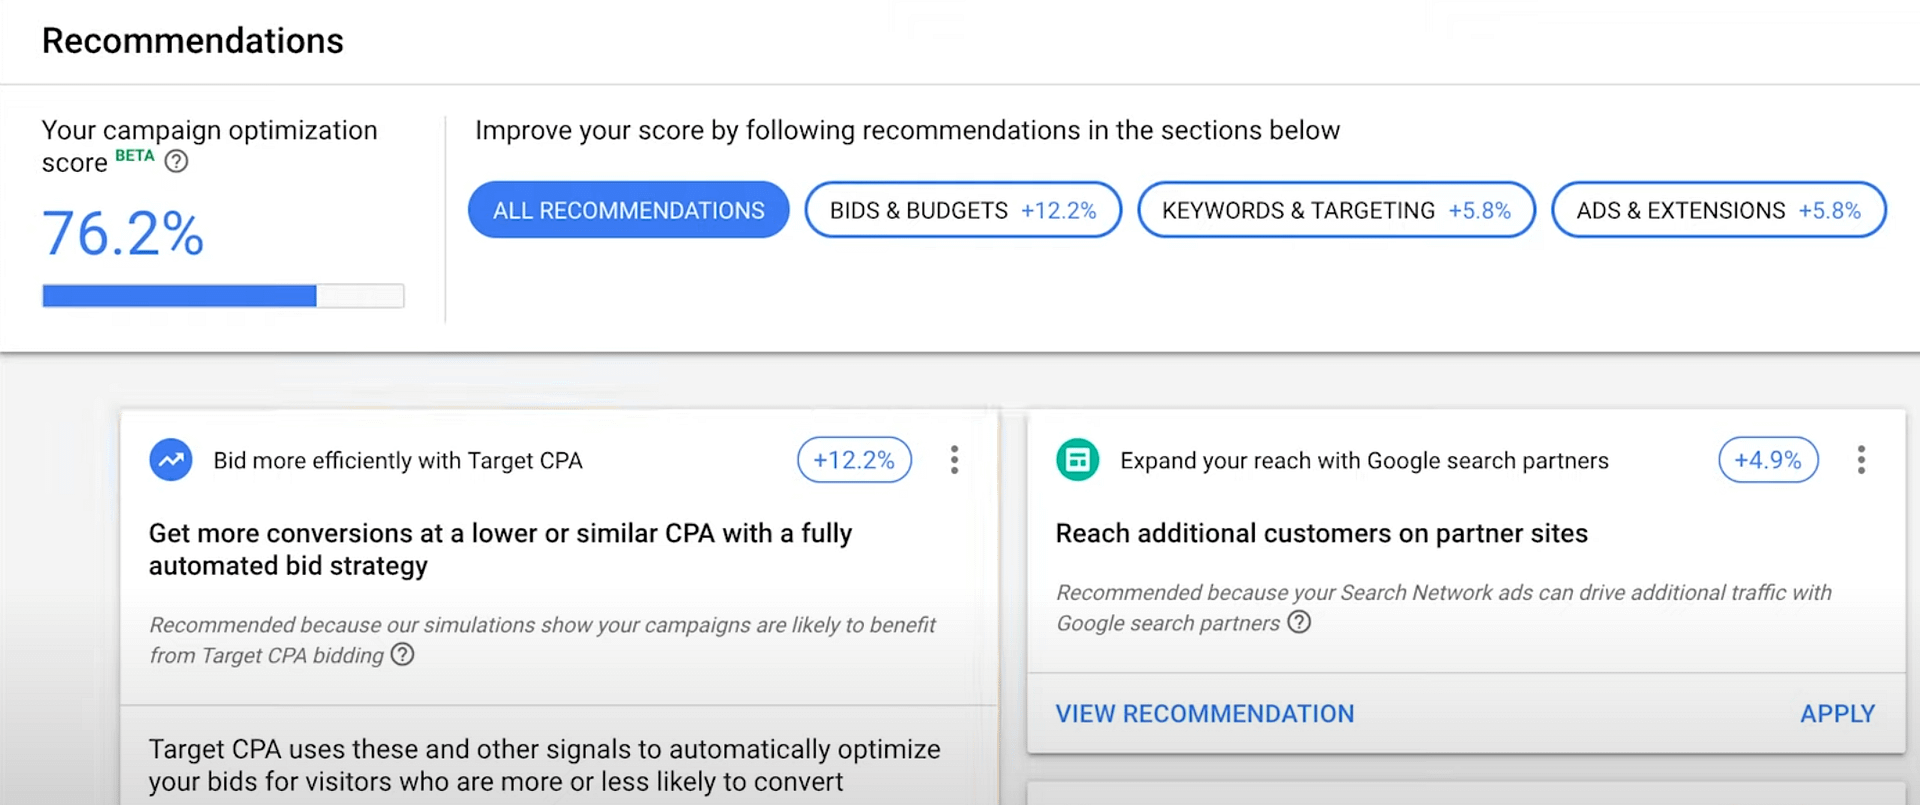Switch to KEYWORDS & TARGETING filter

(x=1335, y=210)
